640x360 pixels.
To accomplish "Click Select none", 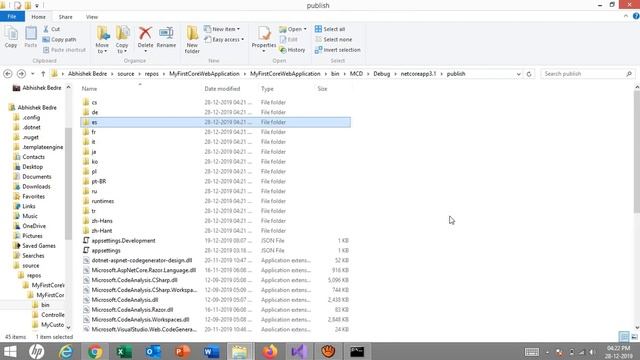I will pyautogui.click(x=333, y=40).
